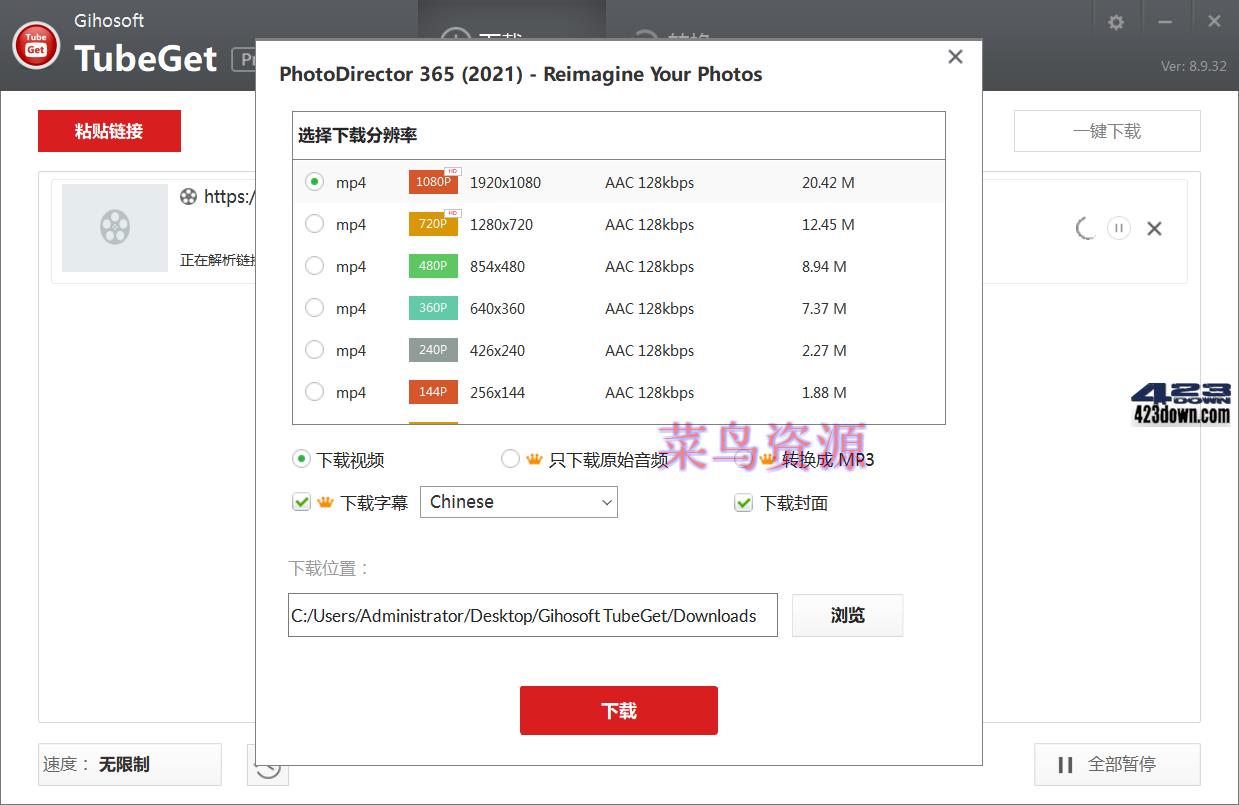This screenshot has width=1239, height=805.
Task: Open the settings gear icon
Action: [x=1115, y=20]
